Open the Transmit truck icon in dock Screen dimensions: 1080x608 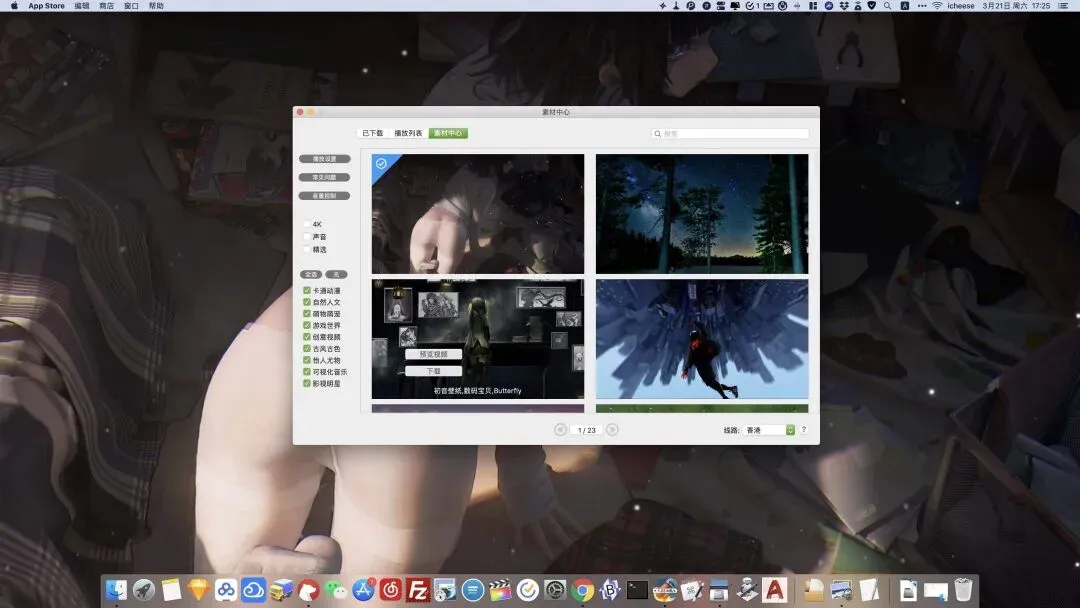pos(281,589)
